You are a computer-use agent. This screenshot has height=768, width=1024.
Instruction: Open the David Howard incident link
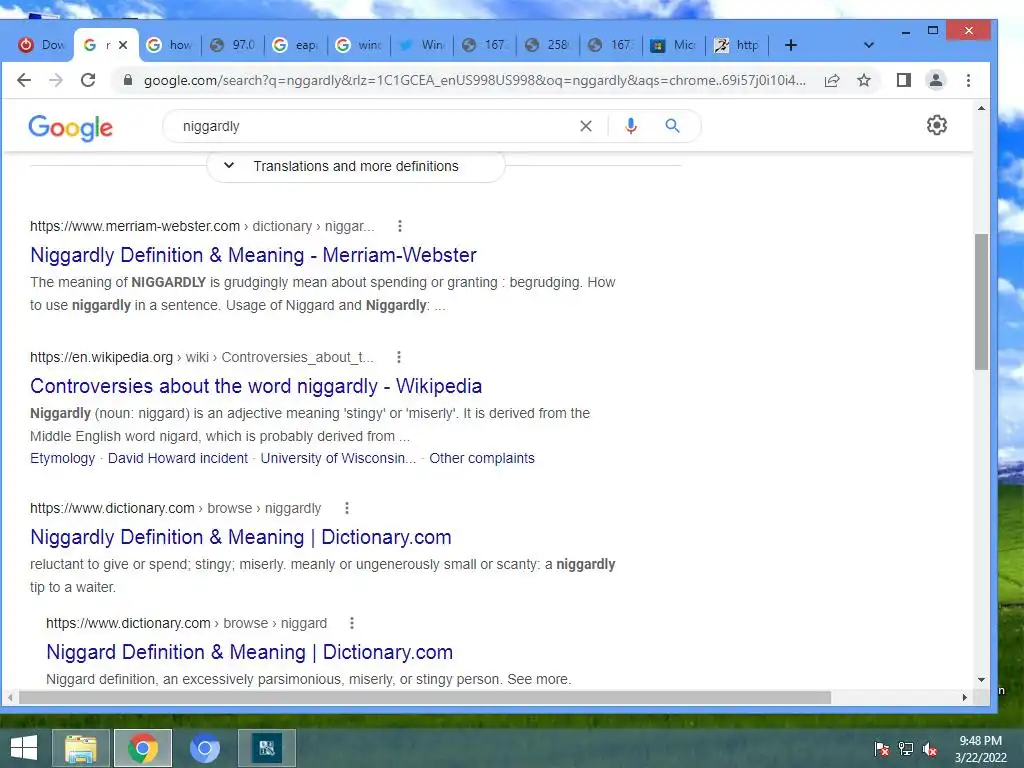point(178,458)
